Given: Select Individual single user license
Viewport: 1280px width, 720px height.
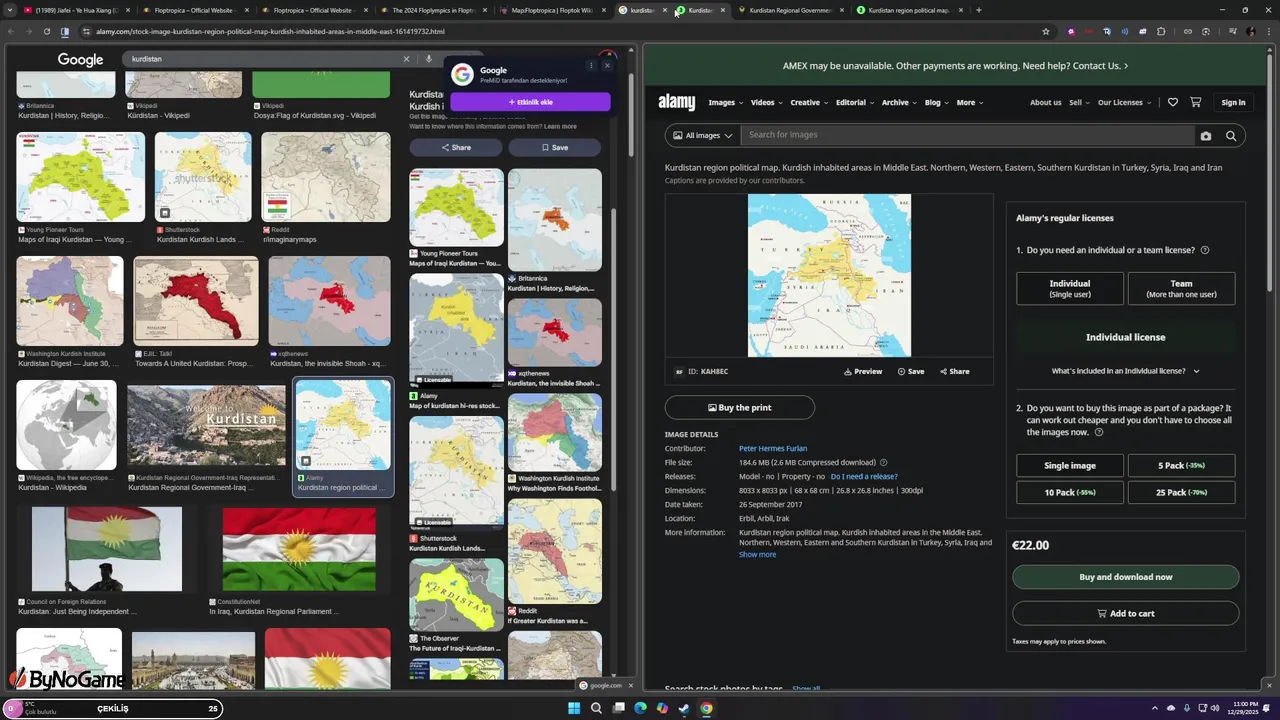Looking at the screenshot, I should (x=1070, y=289).
